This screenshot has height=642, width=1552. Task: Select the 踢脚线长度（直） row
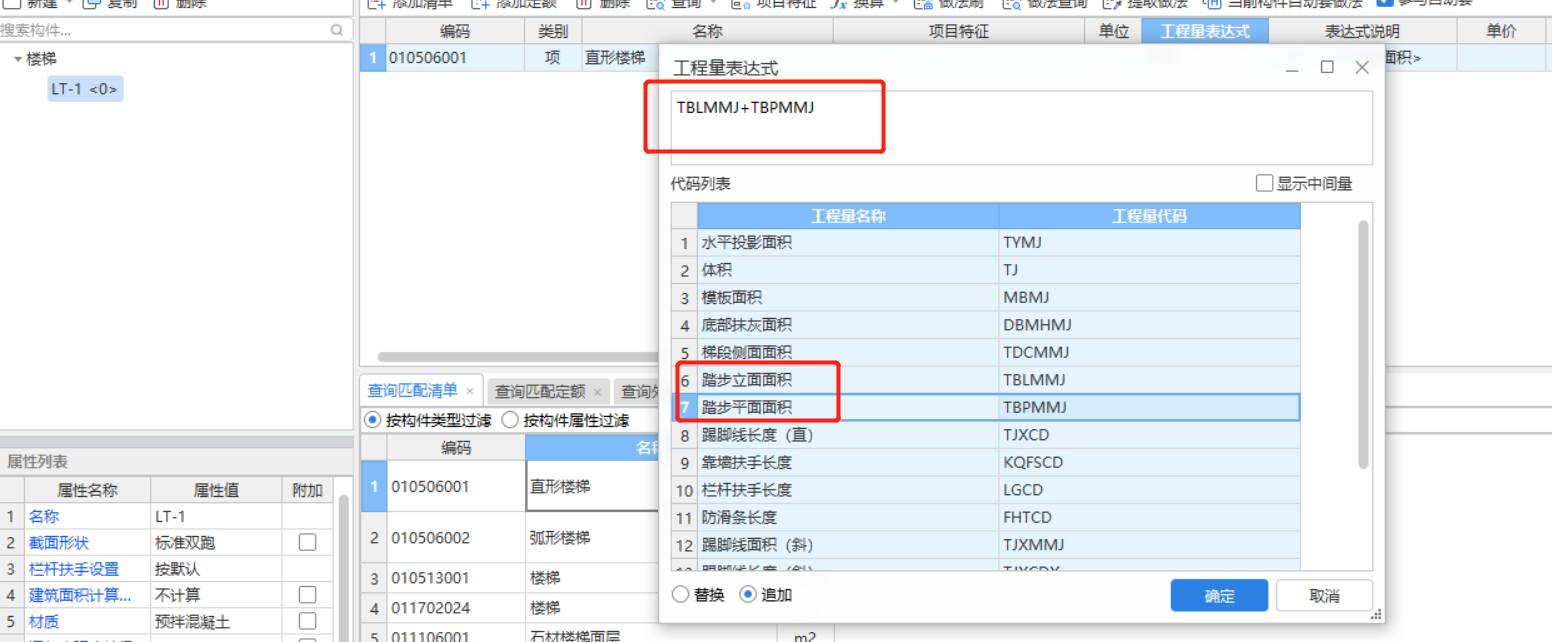[x=985, y=435]
